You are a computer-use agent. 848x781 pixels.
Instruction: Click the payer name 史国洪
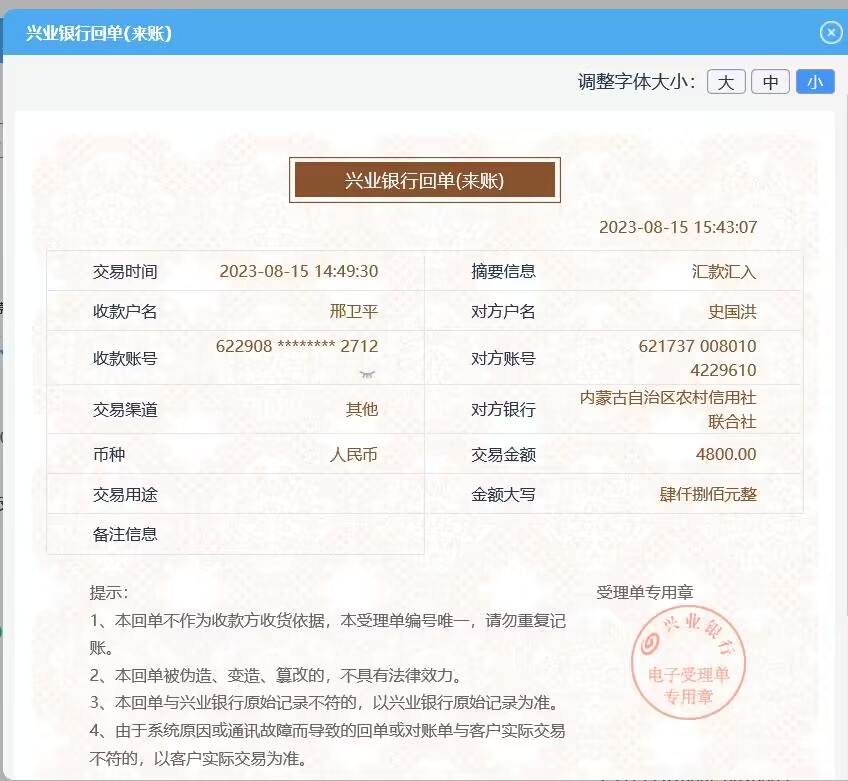[732, 312]
